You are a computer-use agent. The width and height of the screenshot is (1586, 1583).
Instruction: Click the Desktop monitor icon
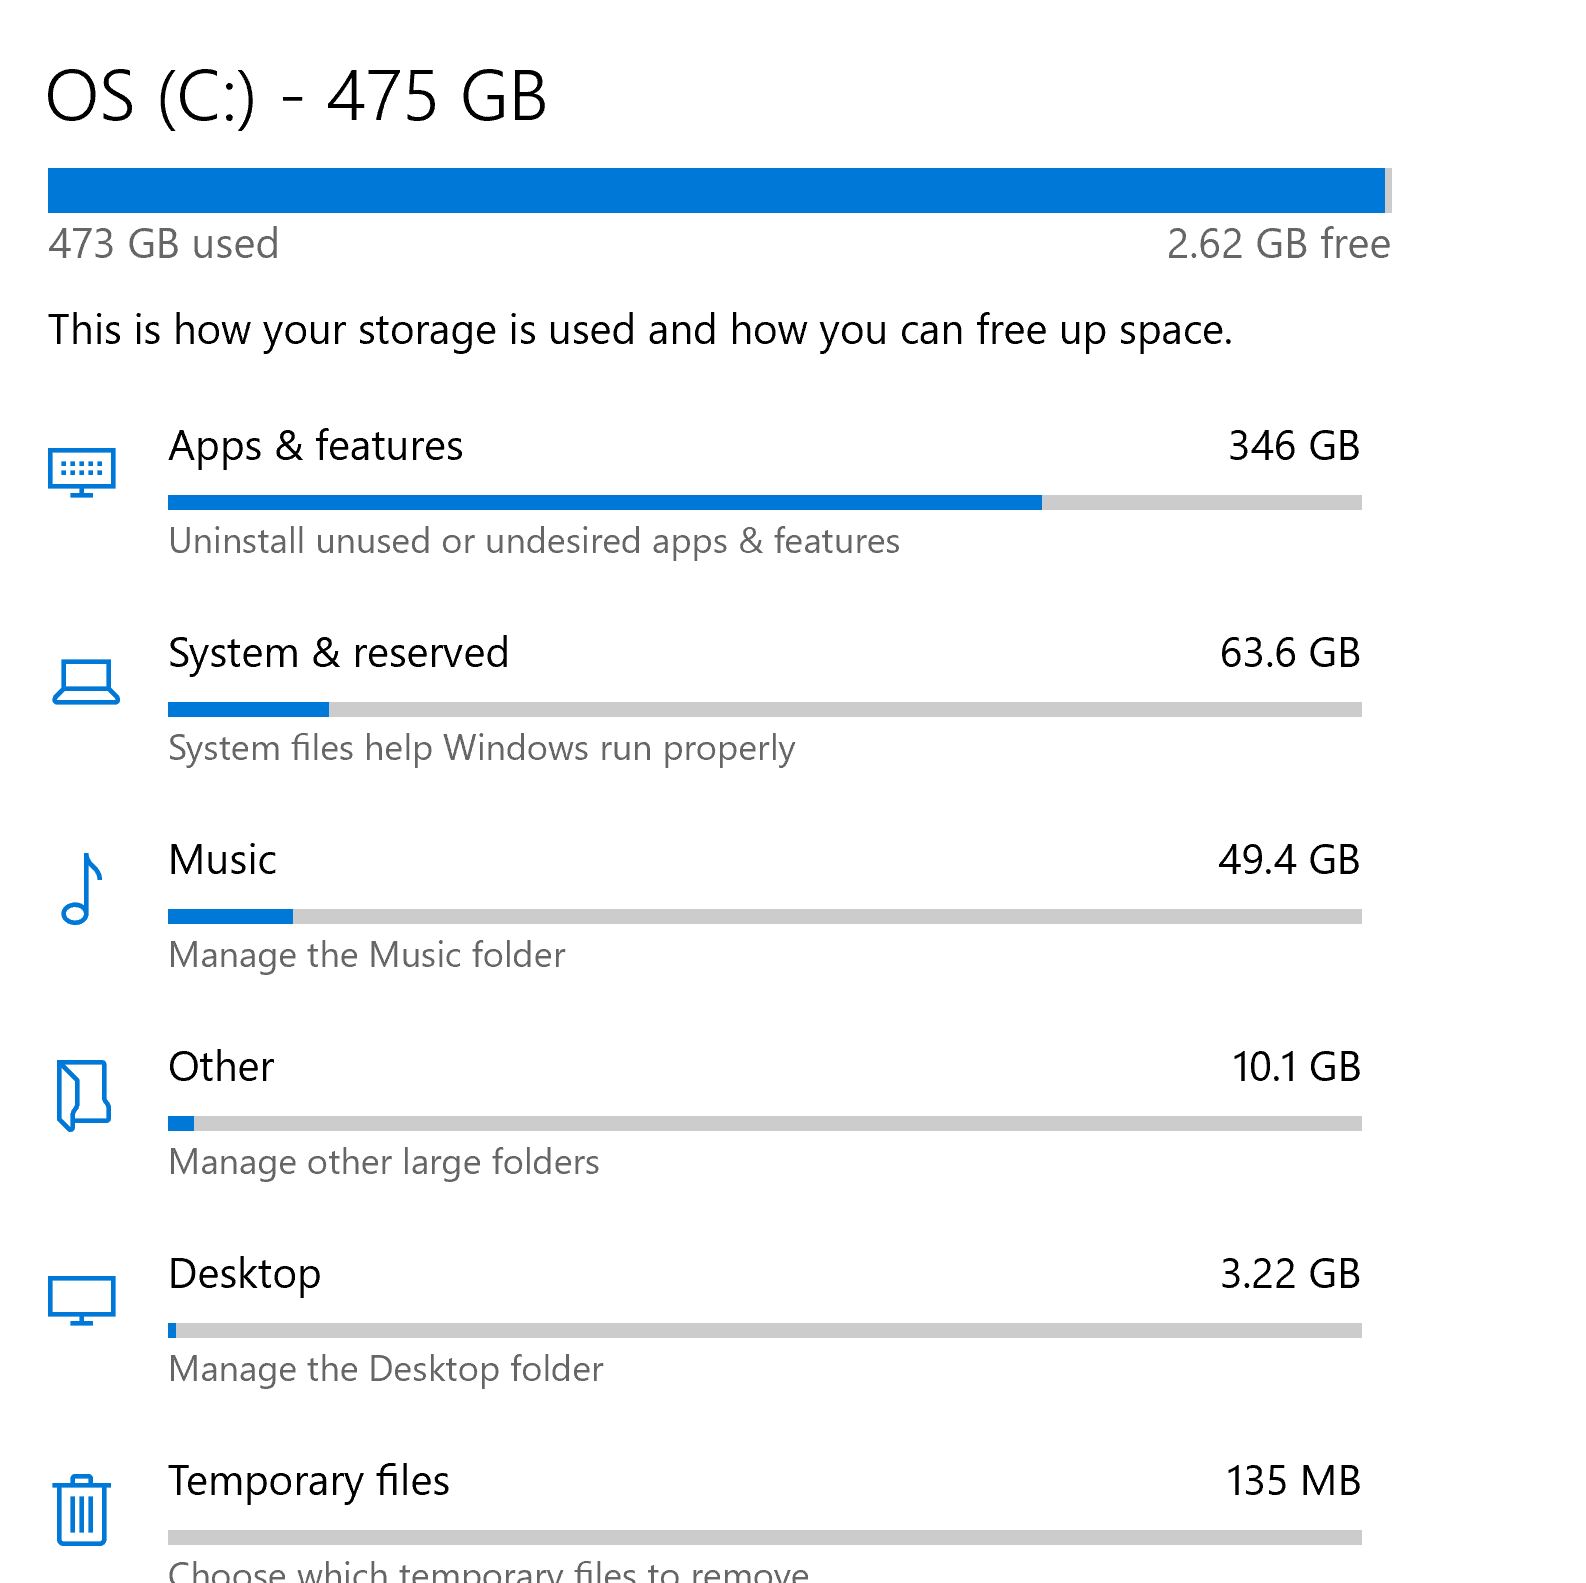[x=82, y=1300]
